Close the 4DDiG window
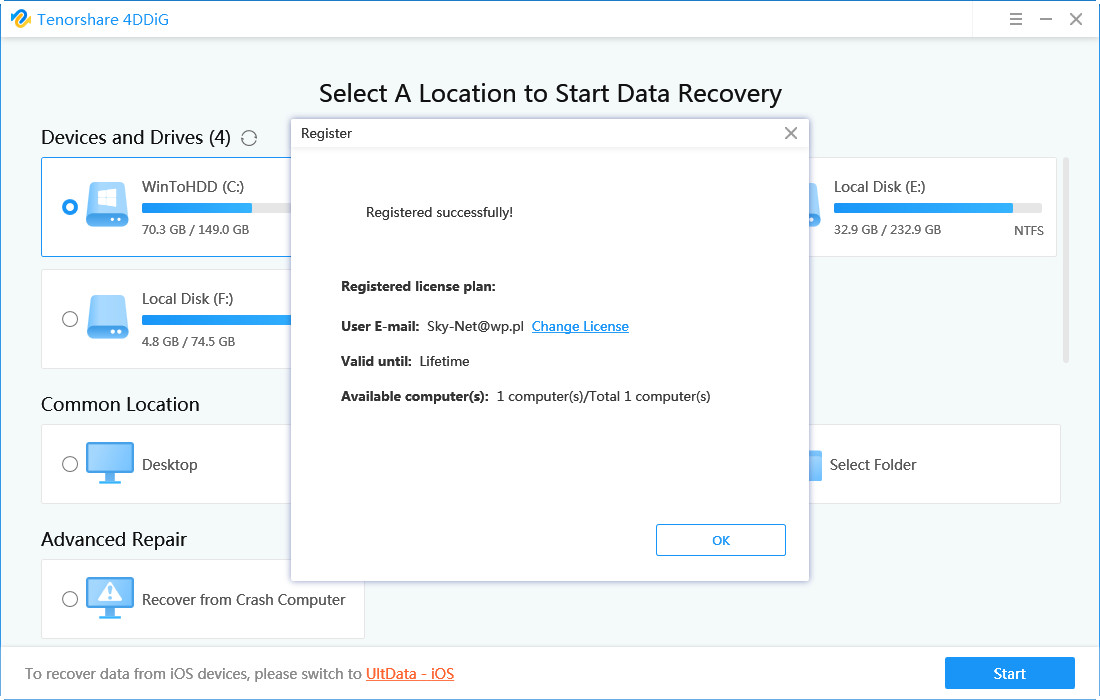Image resolution: width=1100 pixels, height=700 pixels. 1075,19
